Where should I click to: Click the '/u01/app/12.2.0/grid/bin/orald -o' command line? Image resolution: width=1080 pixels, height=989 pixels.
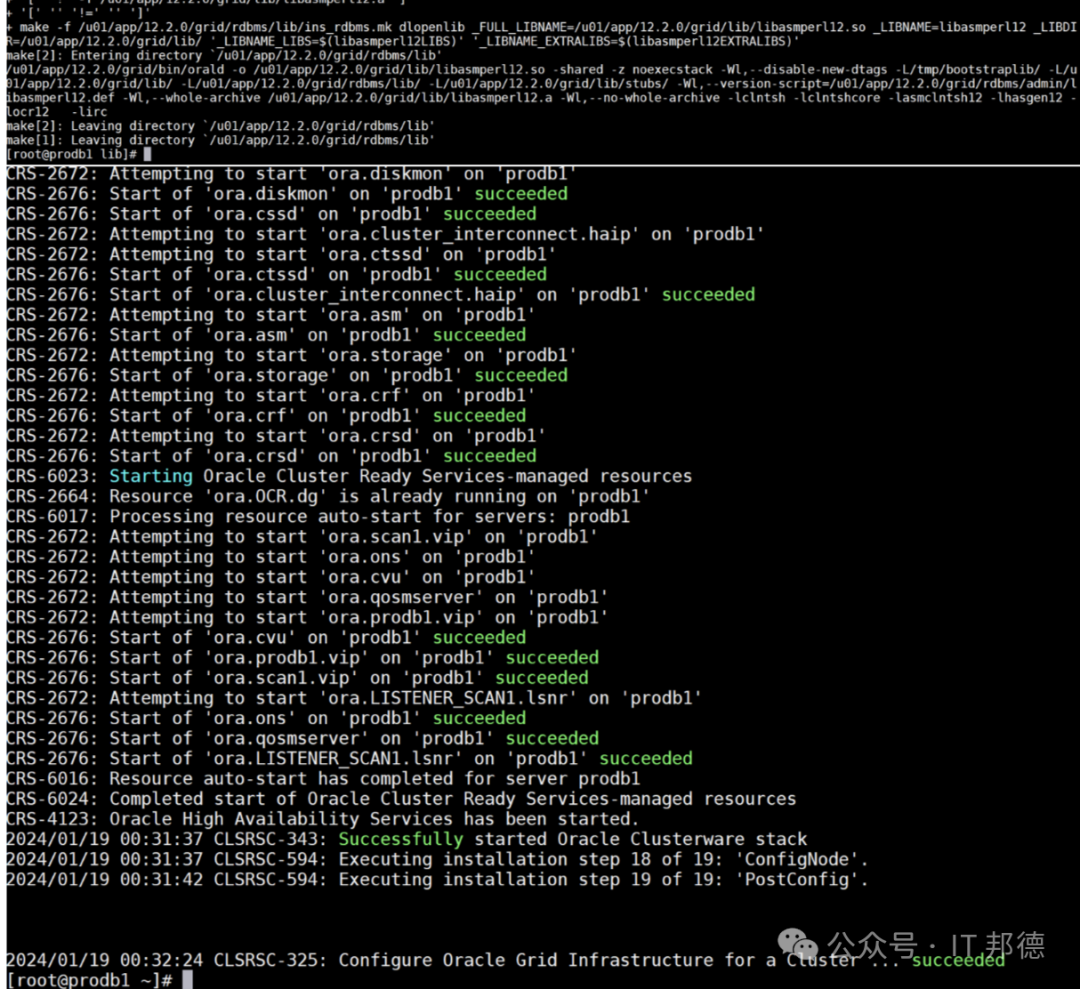click(x=541, y=90)
